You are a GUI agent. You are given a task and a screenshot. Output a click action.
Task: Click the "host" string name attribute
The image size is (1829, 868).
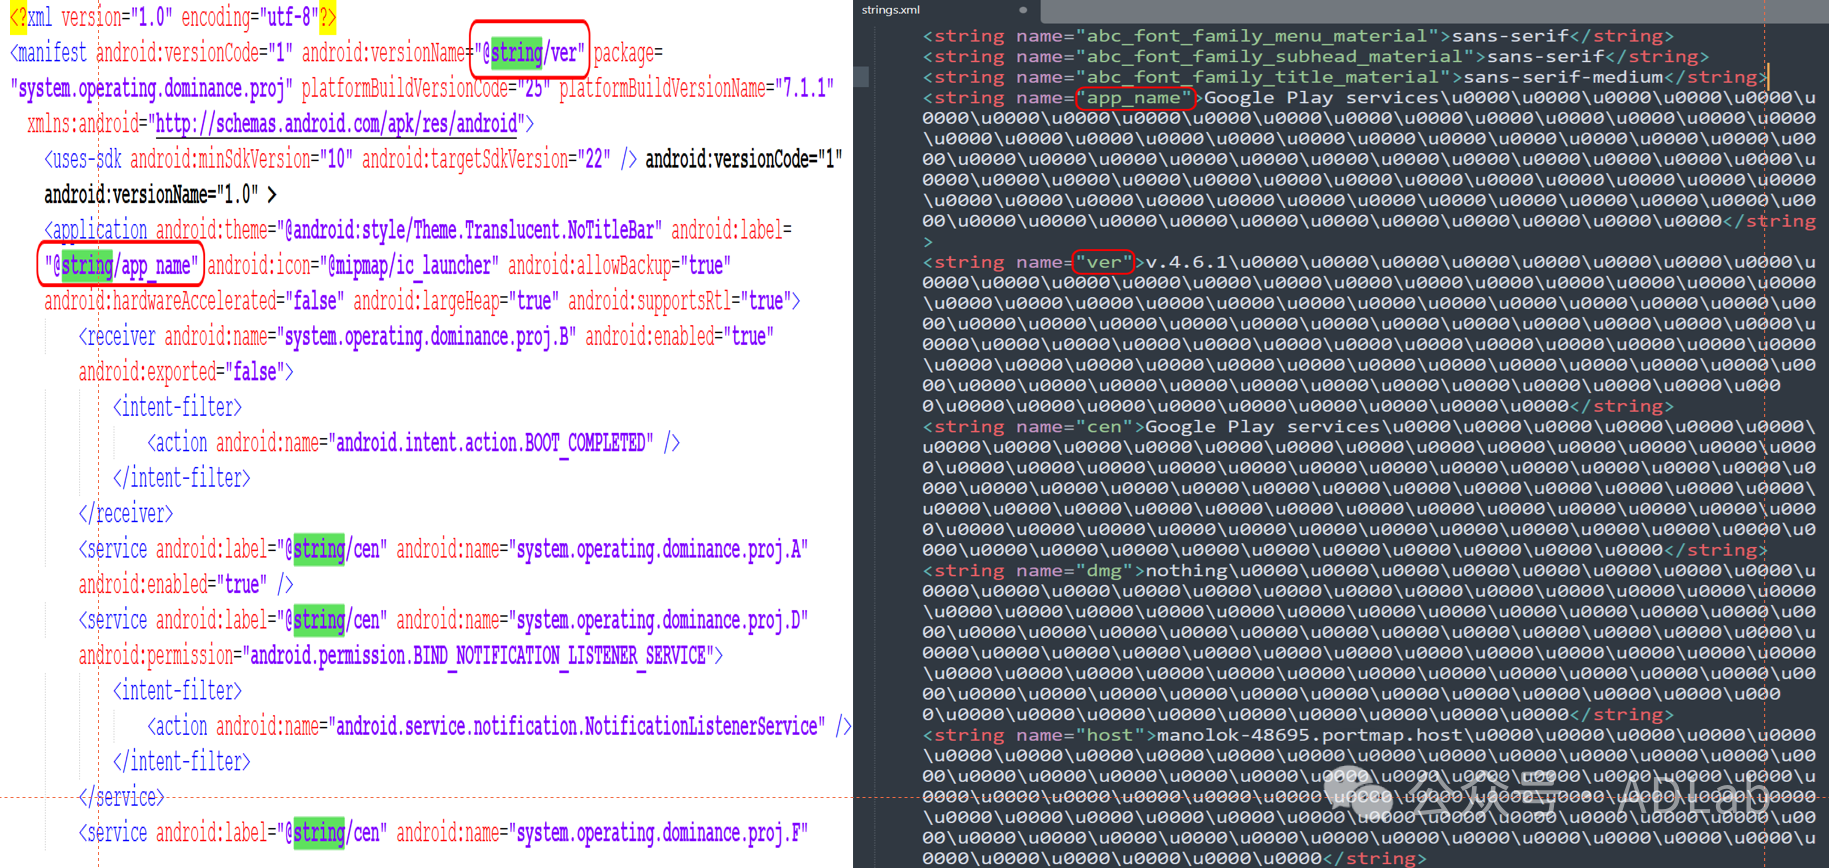1110,735
